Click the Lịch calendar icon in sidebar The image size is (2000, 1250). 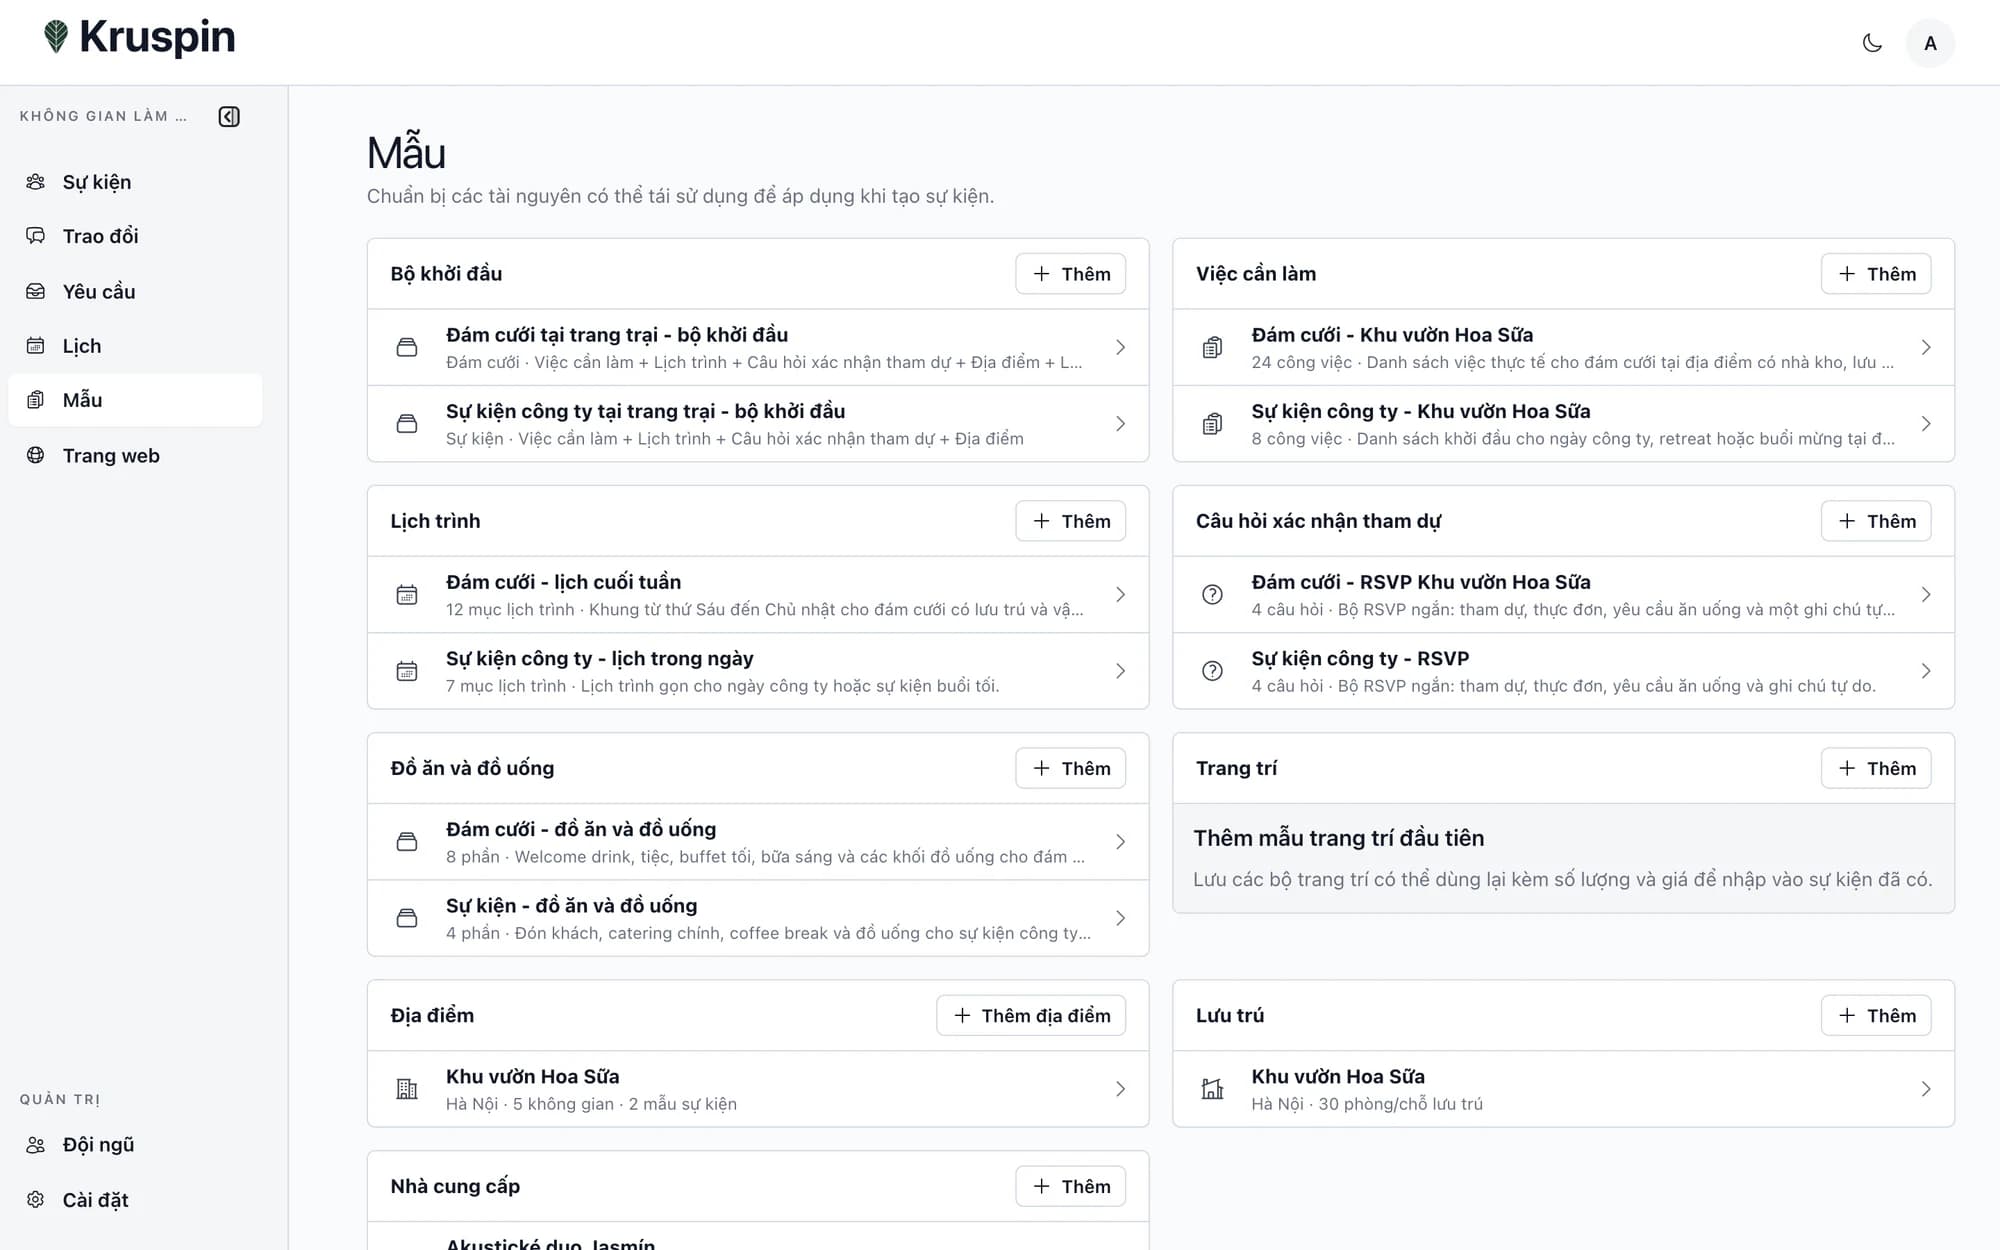[x=35, y=346]
